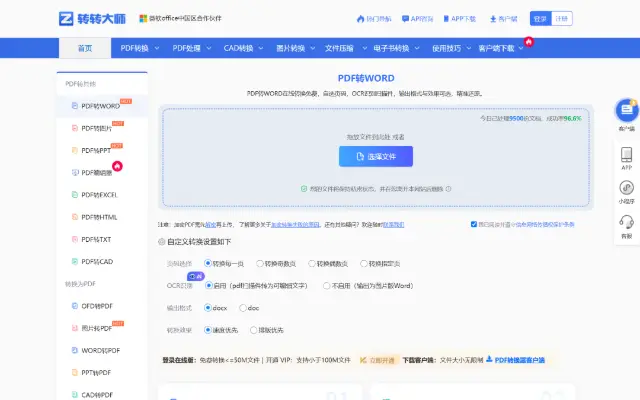Click the floating 客户端 round blue icon
Image resolution: width=640 pixels, height=400 pixels.
[627, 110]
